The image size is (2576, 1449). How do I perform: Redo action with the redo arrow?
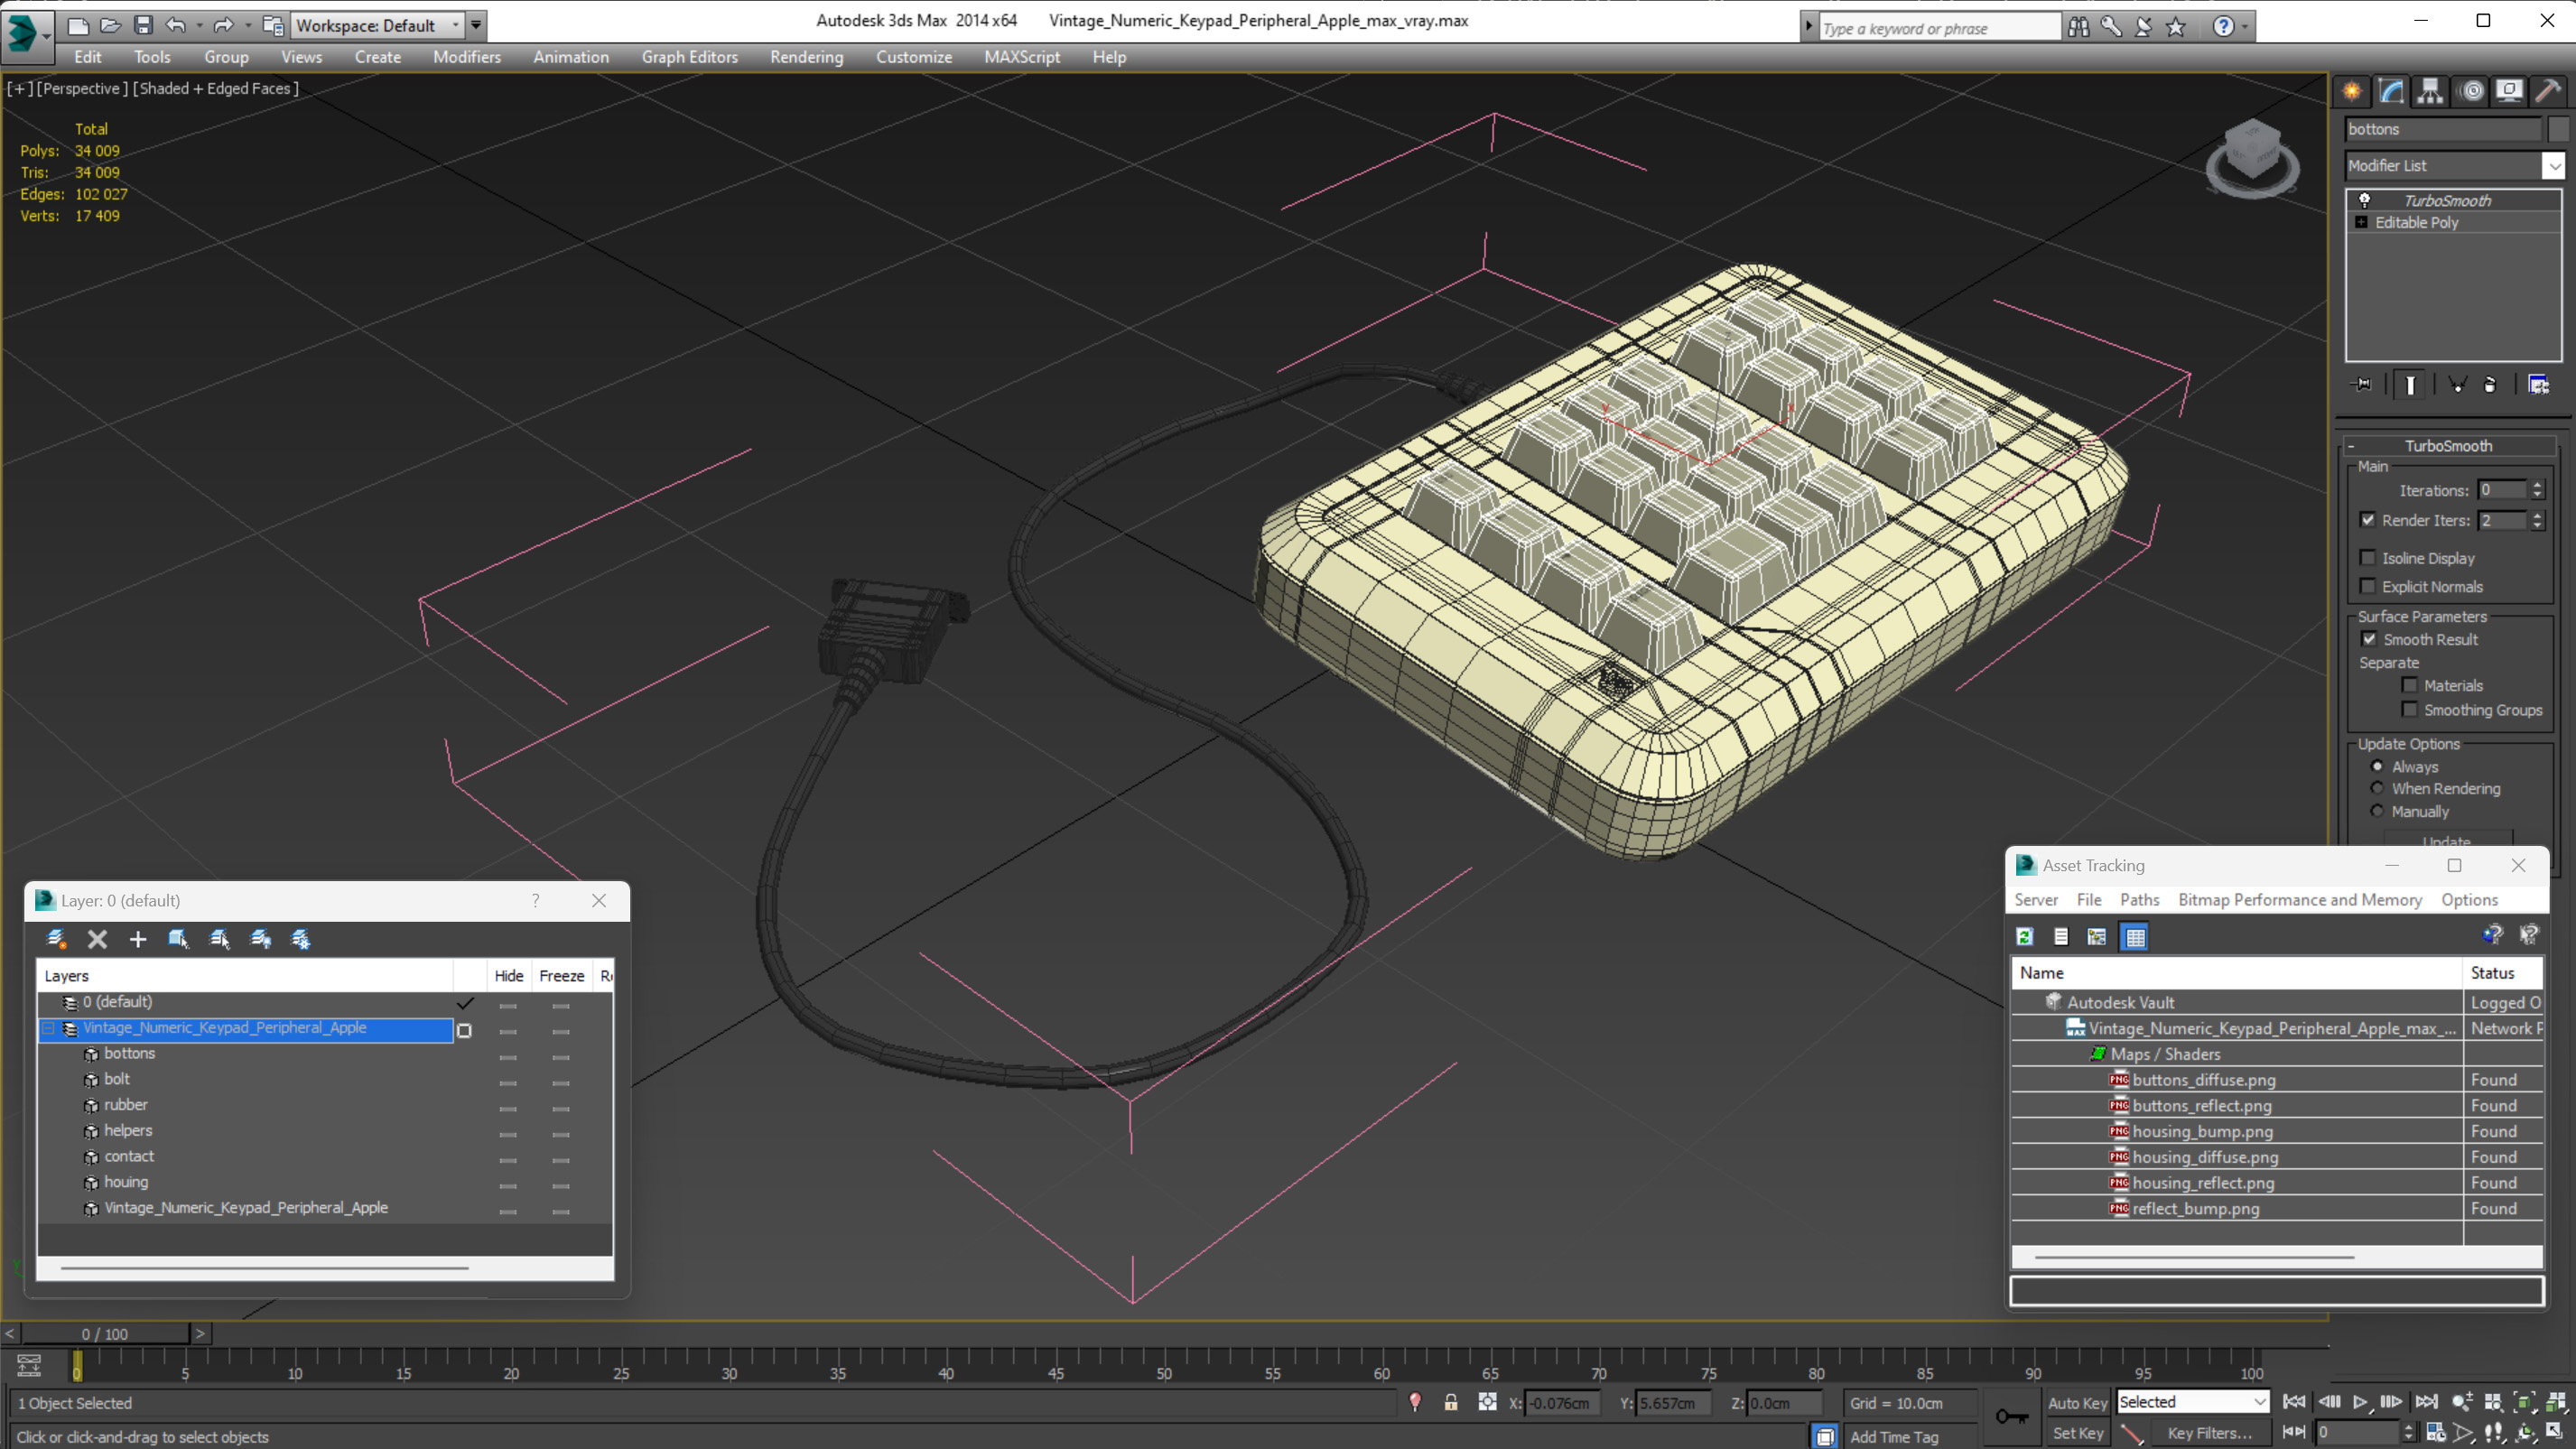click(224, 25)
